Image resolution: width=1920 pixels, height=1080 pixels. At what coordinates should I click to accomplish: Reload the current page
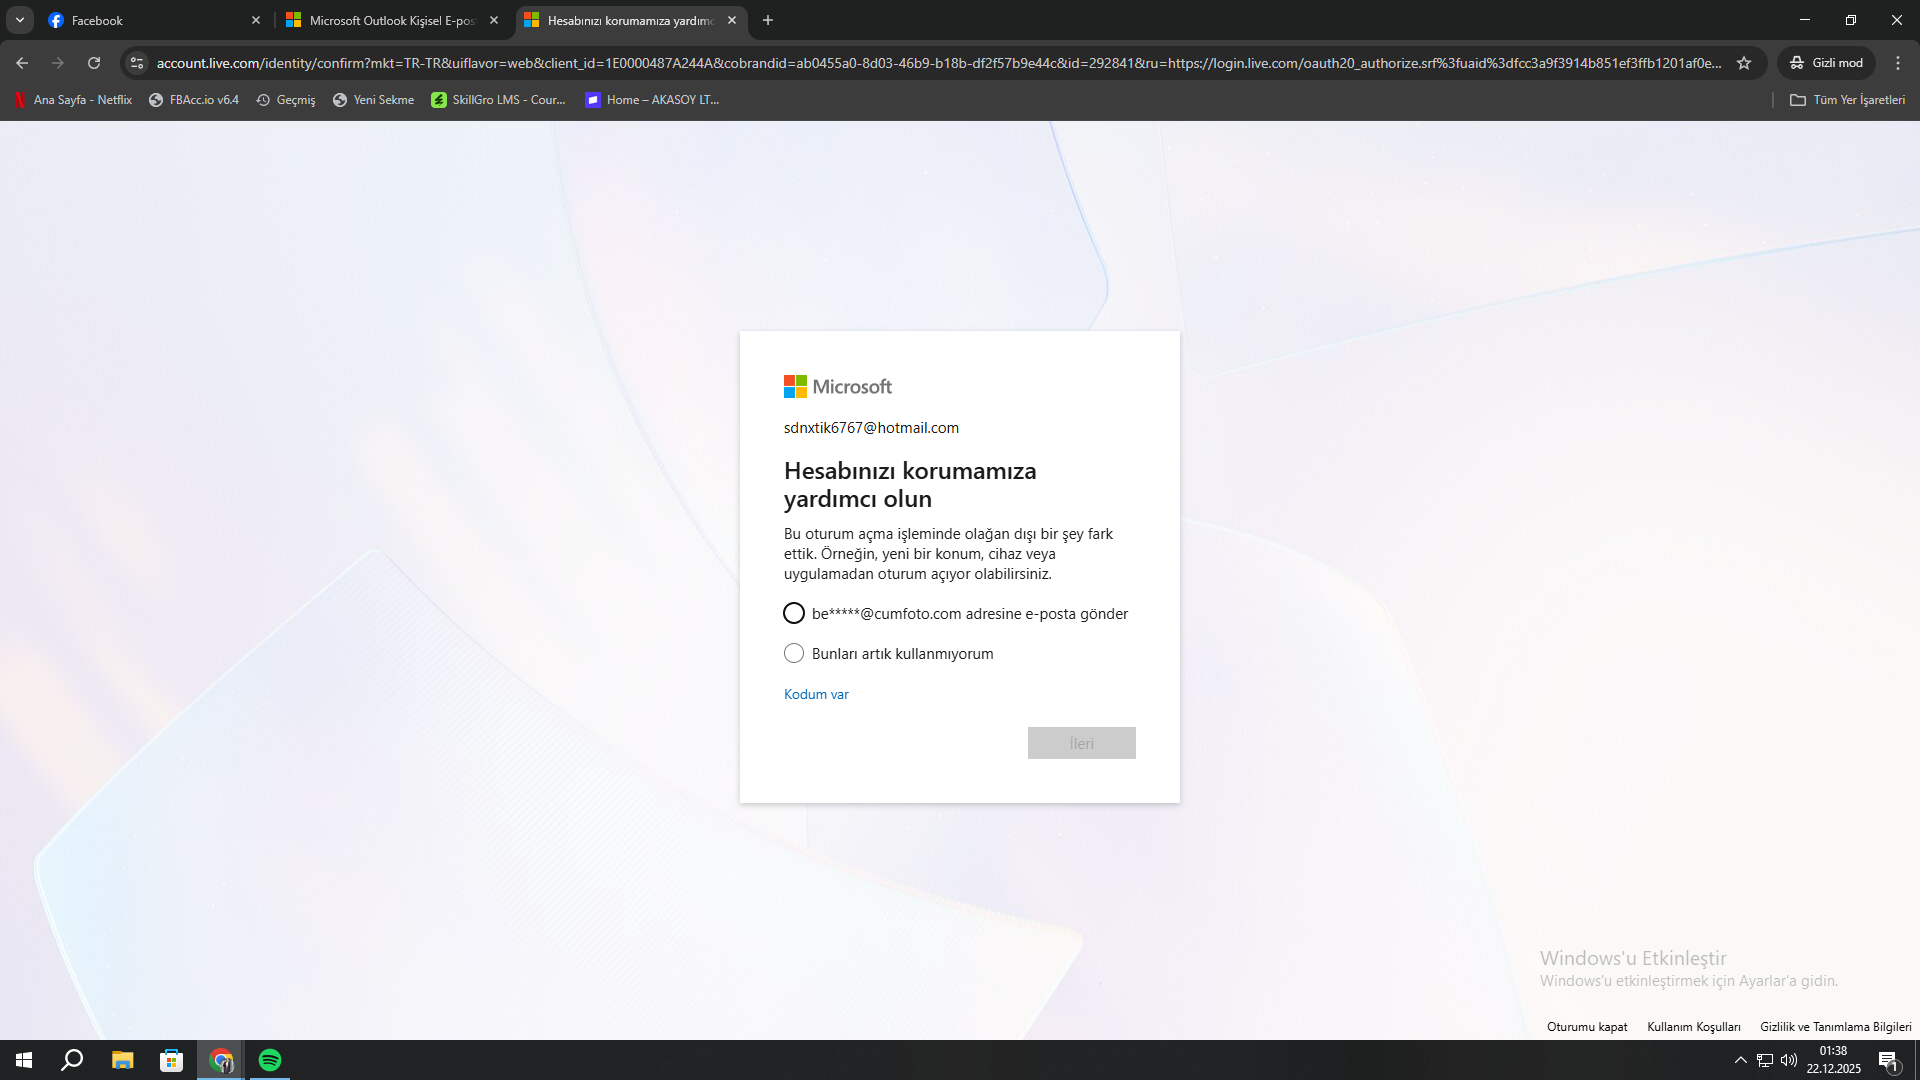click(x=94, y=63)
